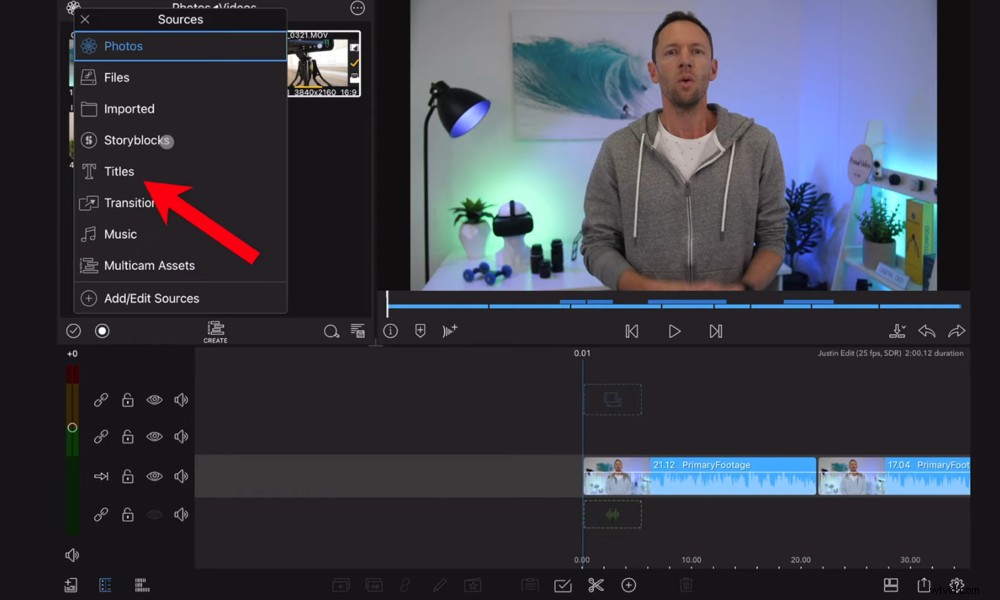Select Music in the Sources menu
This screenshot has width=1000, height=600.
[x=120, y=233]
